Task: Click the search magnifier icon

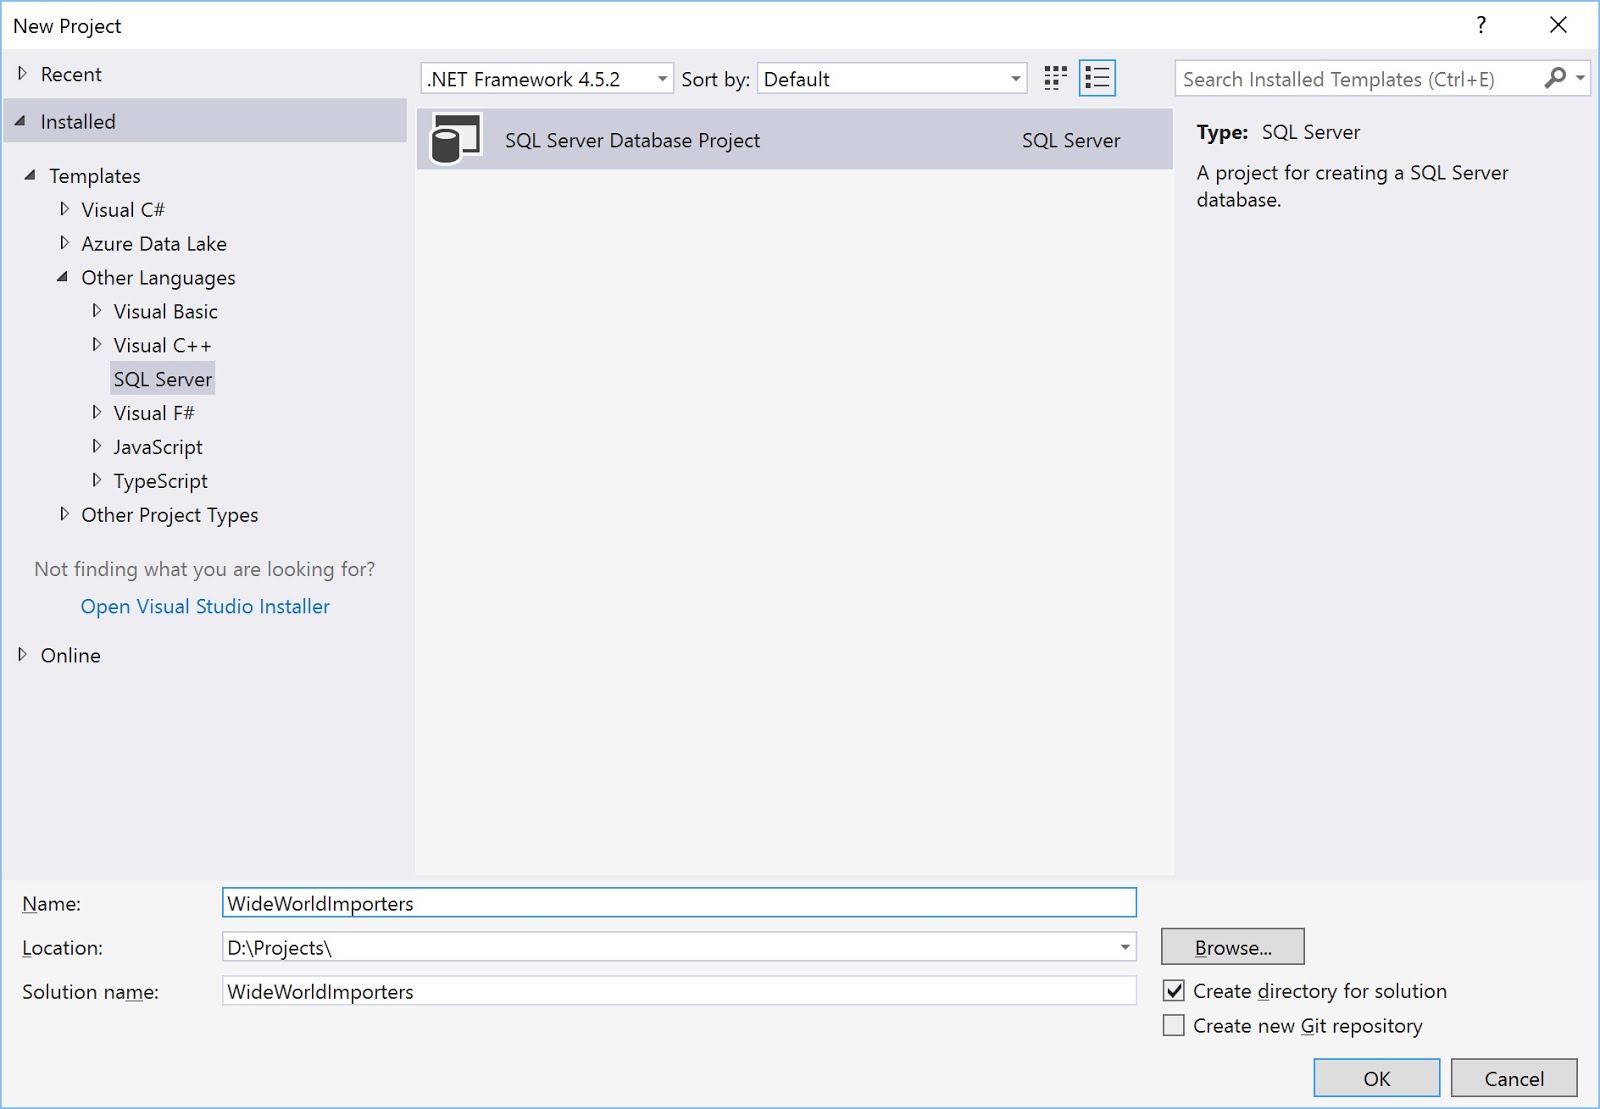Action: (1555, 78)
